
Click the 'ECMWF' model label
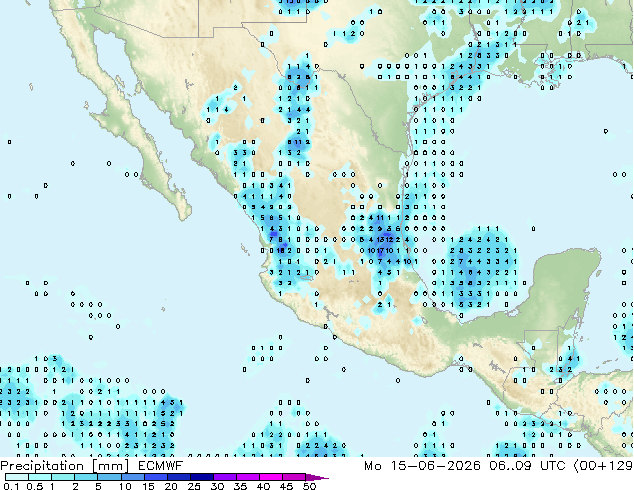coord(161,466)
